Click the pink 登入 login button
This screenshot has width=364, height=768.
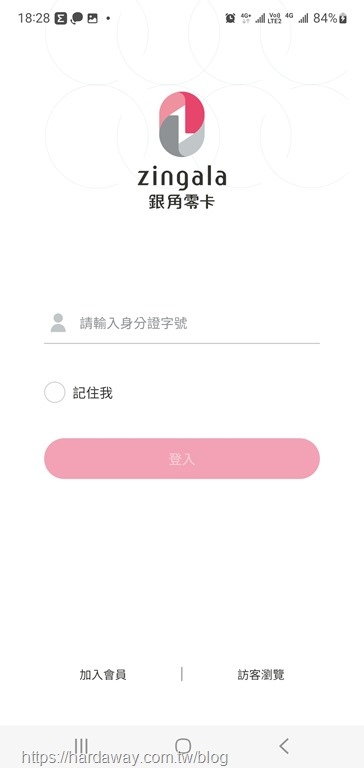point(182,458)
